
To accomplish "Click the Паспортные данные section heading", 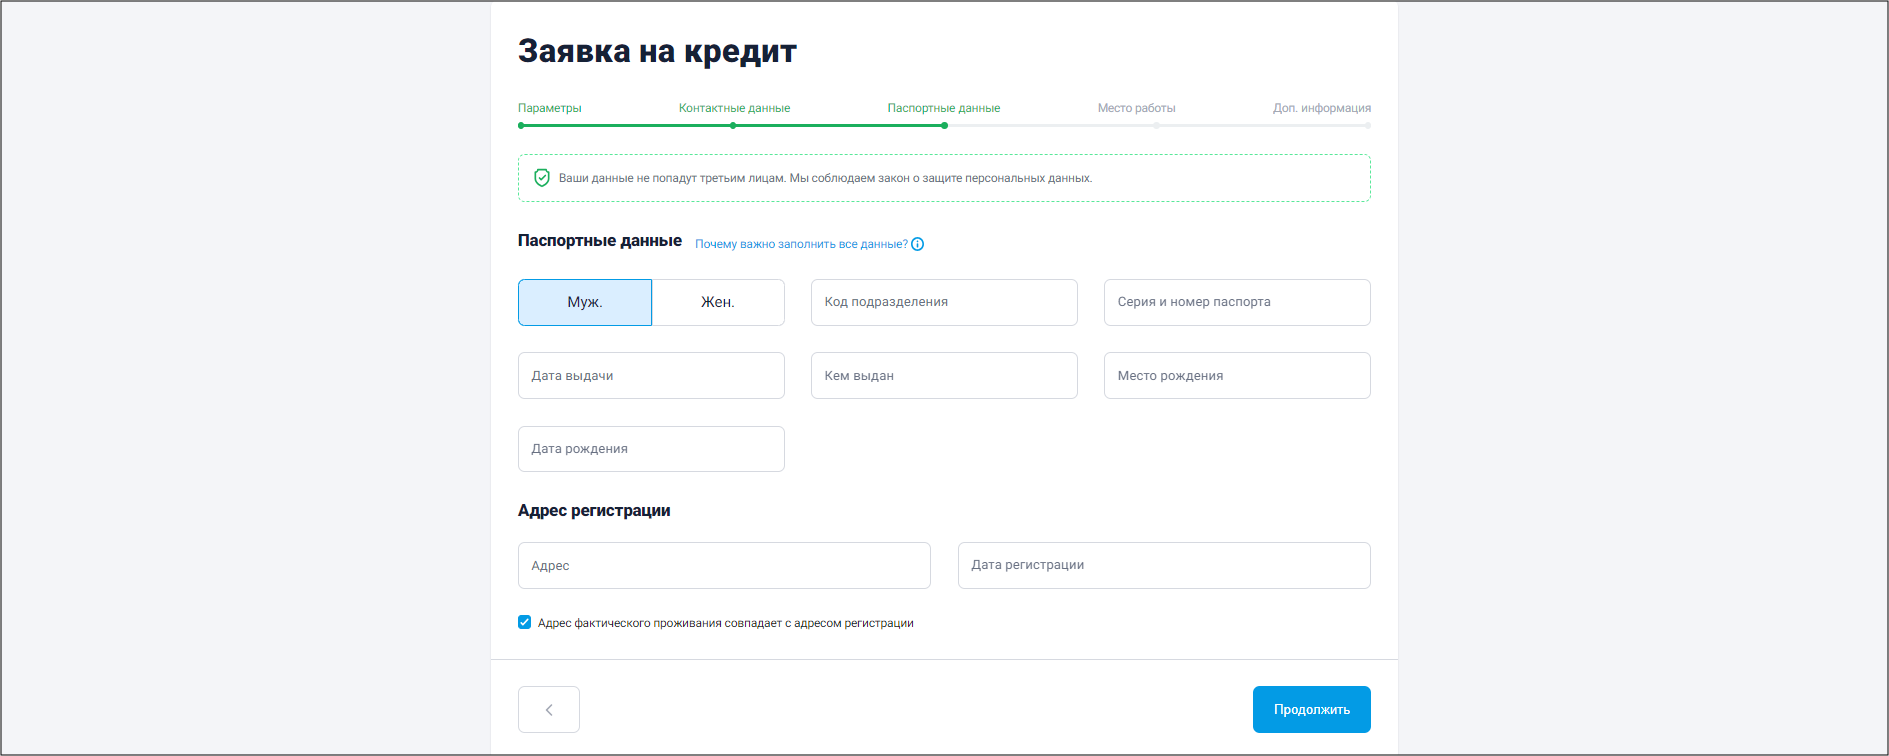I will point(600,241).
